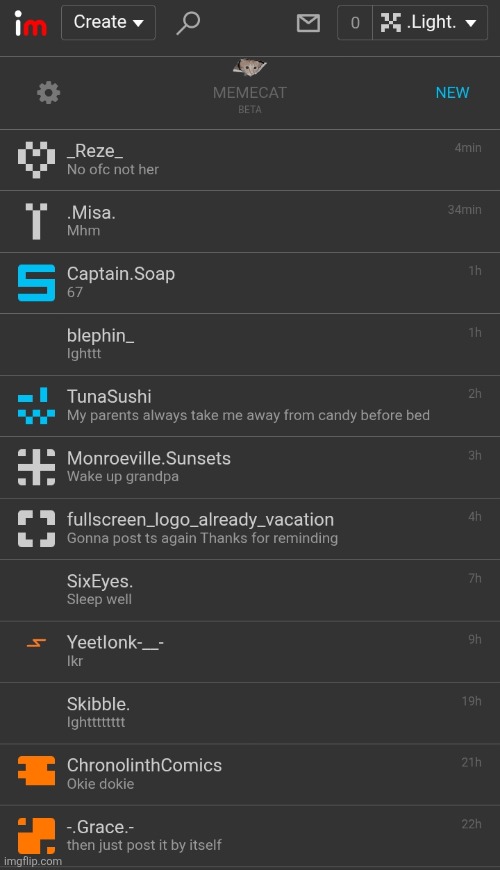
Task: Click Captain.Soap's blue S avatar
Action: pyautogui.click(x=37, y=283)
